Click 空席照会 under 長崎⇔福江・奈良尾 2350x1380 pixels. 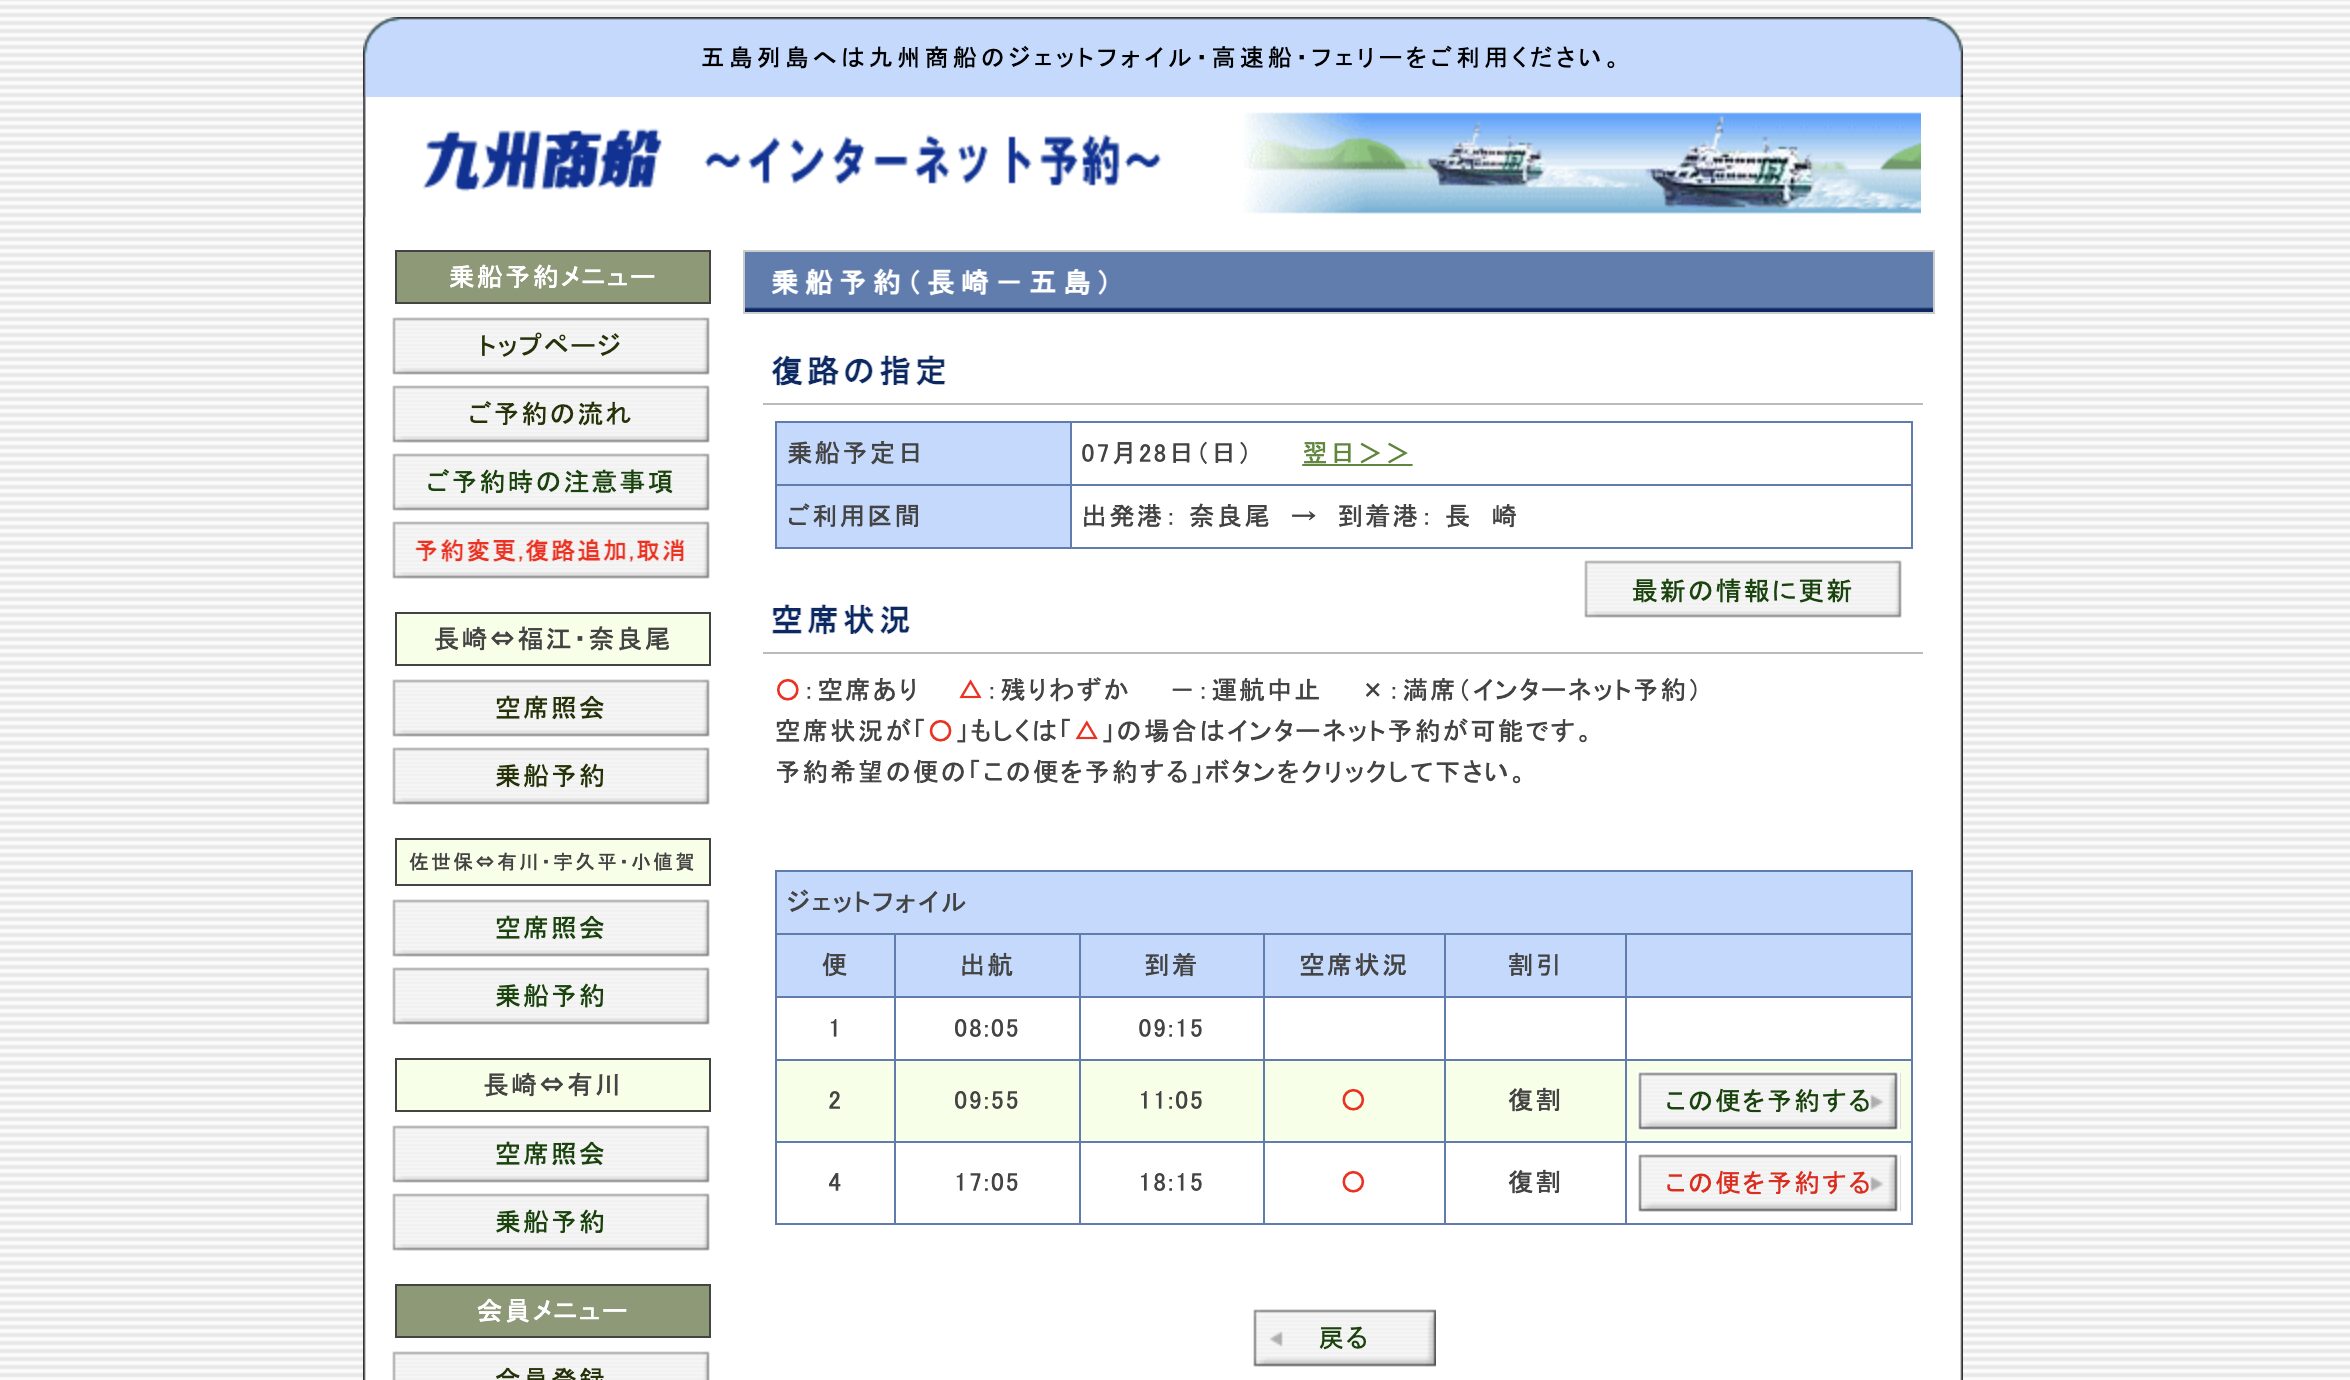pos(551,708)
